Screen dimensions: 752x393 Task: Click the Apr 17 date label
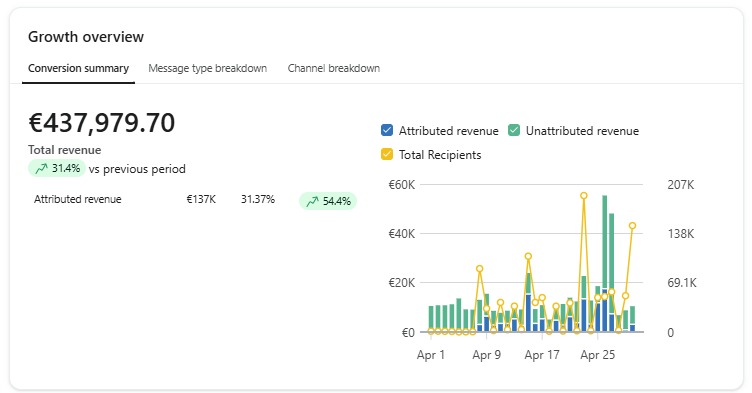click(x=542, y=355)
